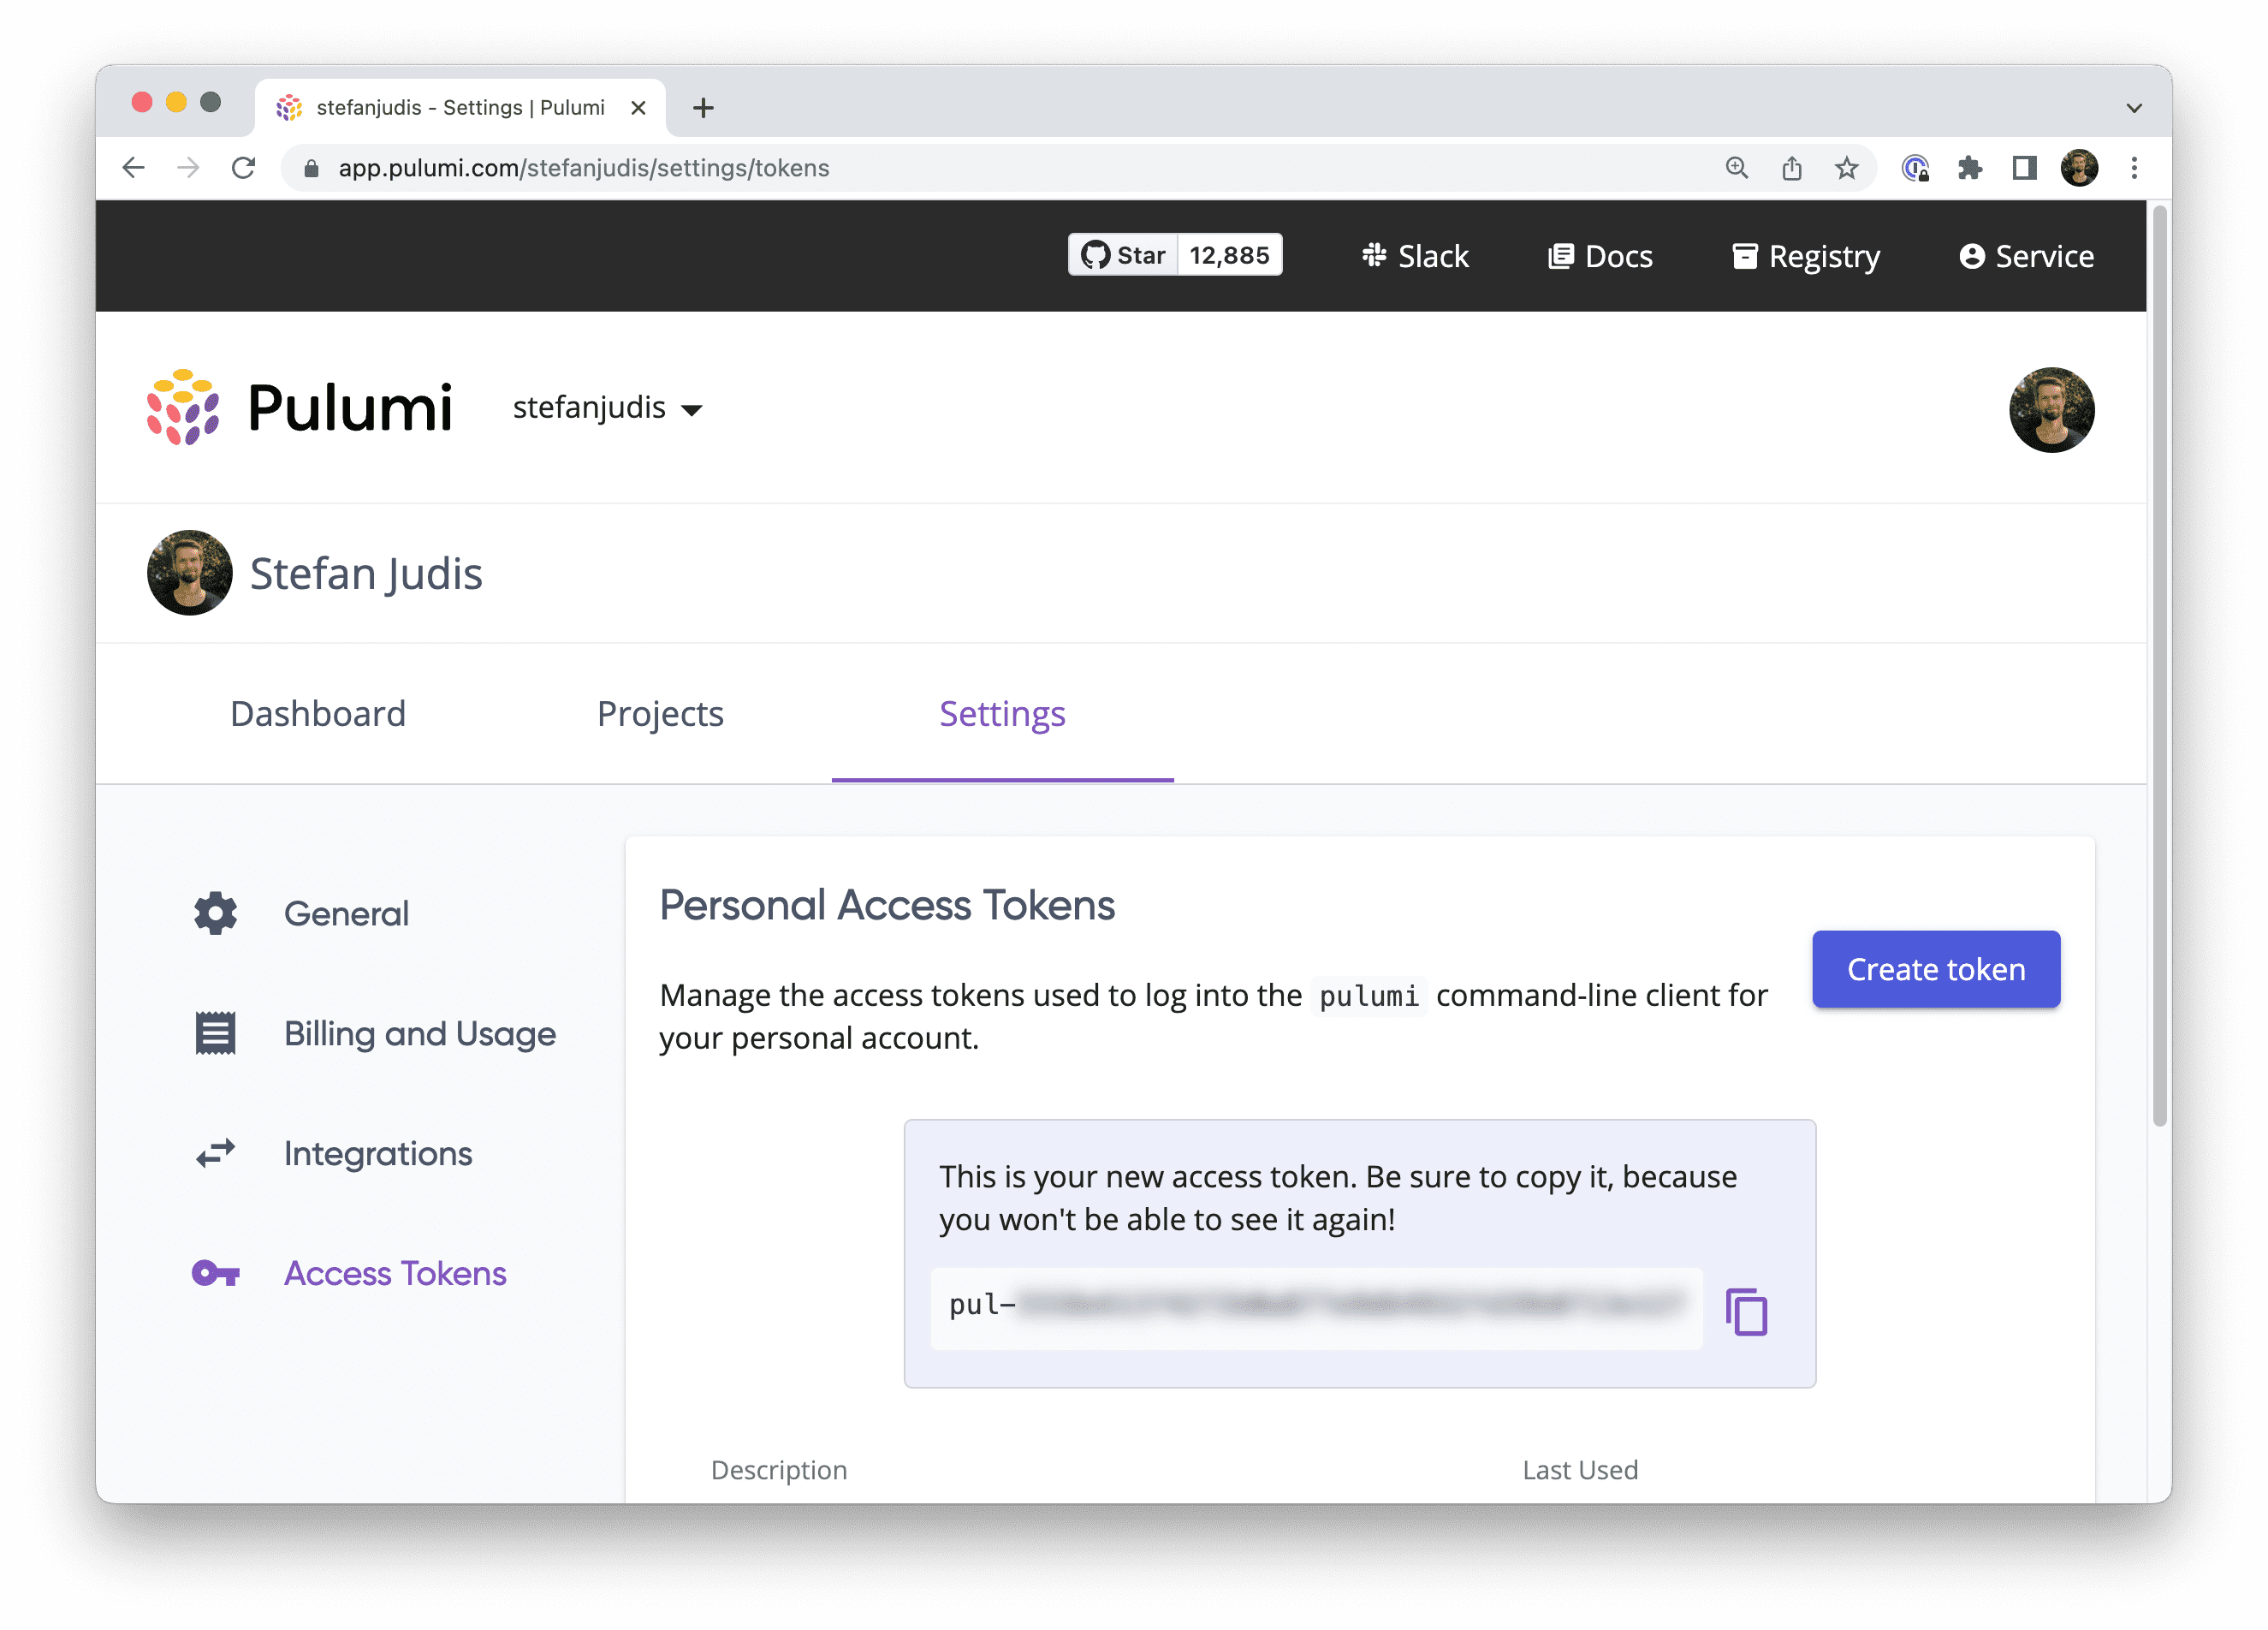Open Chrome's three-dot menu

(x=2135, y=168)
